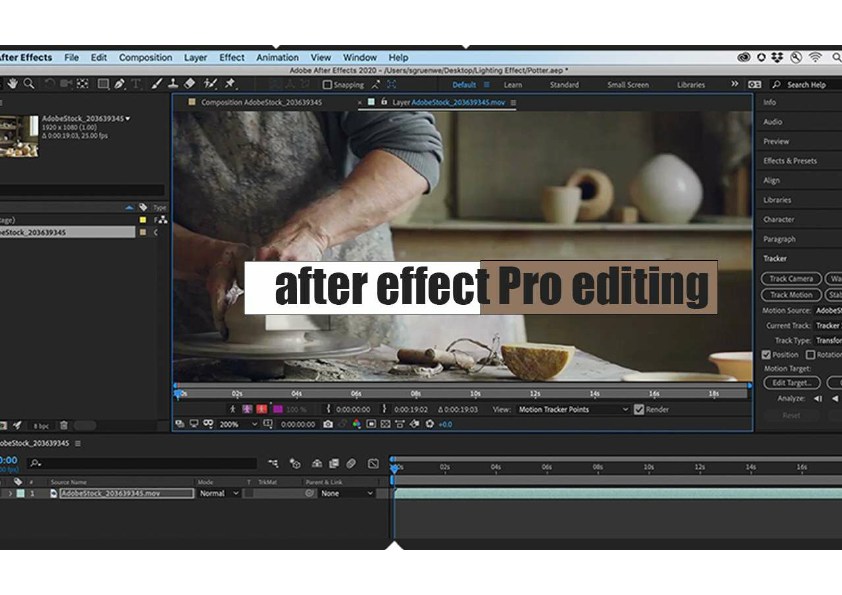Select the Roto Brush tool
842x595 pixels.
tap(210, 84)
